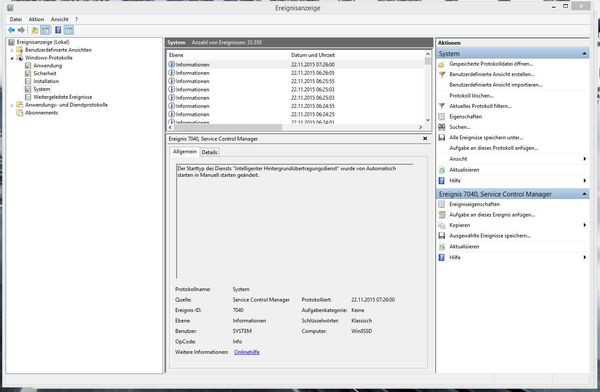Click event list scrollbar down arrow
The image size is (600, 392).
428,120
